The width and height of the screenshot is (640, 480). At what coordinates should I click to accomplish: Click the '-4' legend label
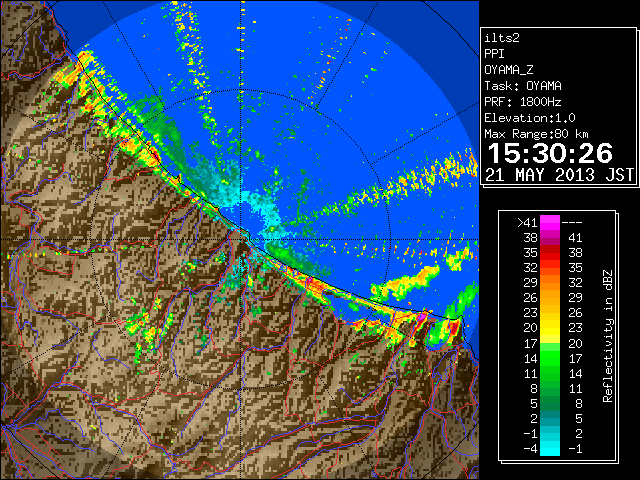click(x=530, y=449)
